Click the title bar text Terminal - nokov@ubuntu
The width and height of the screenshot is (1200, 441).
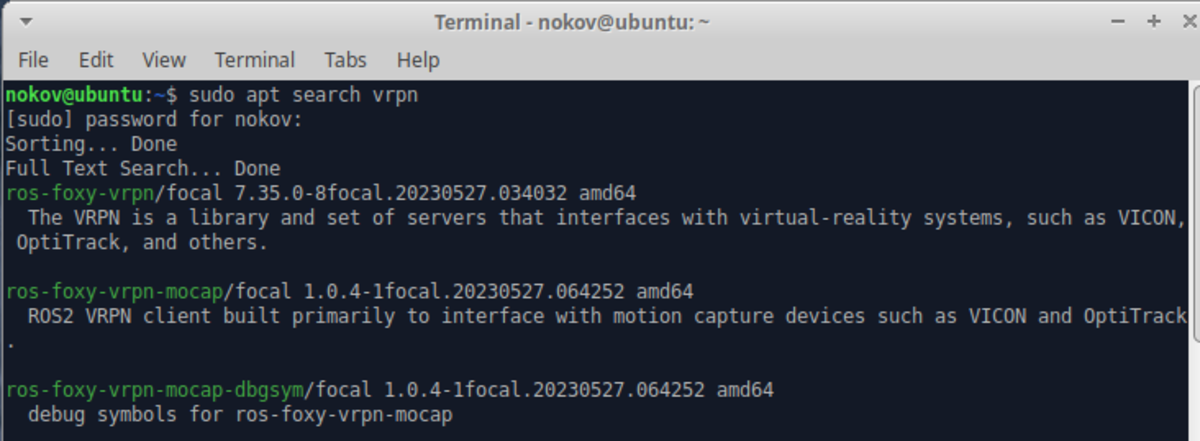tap(571, 22)
